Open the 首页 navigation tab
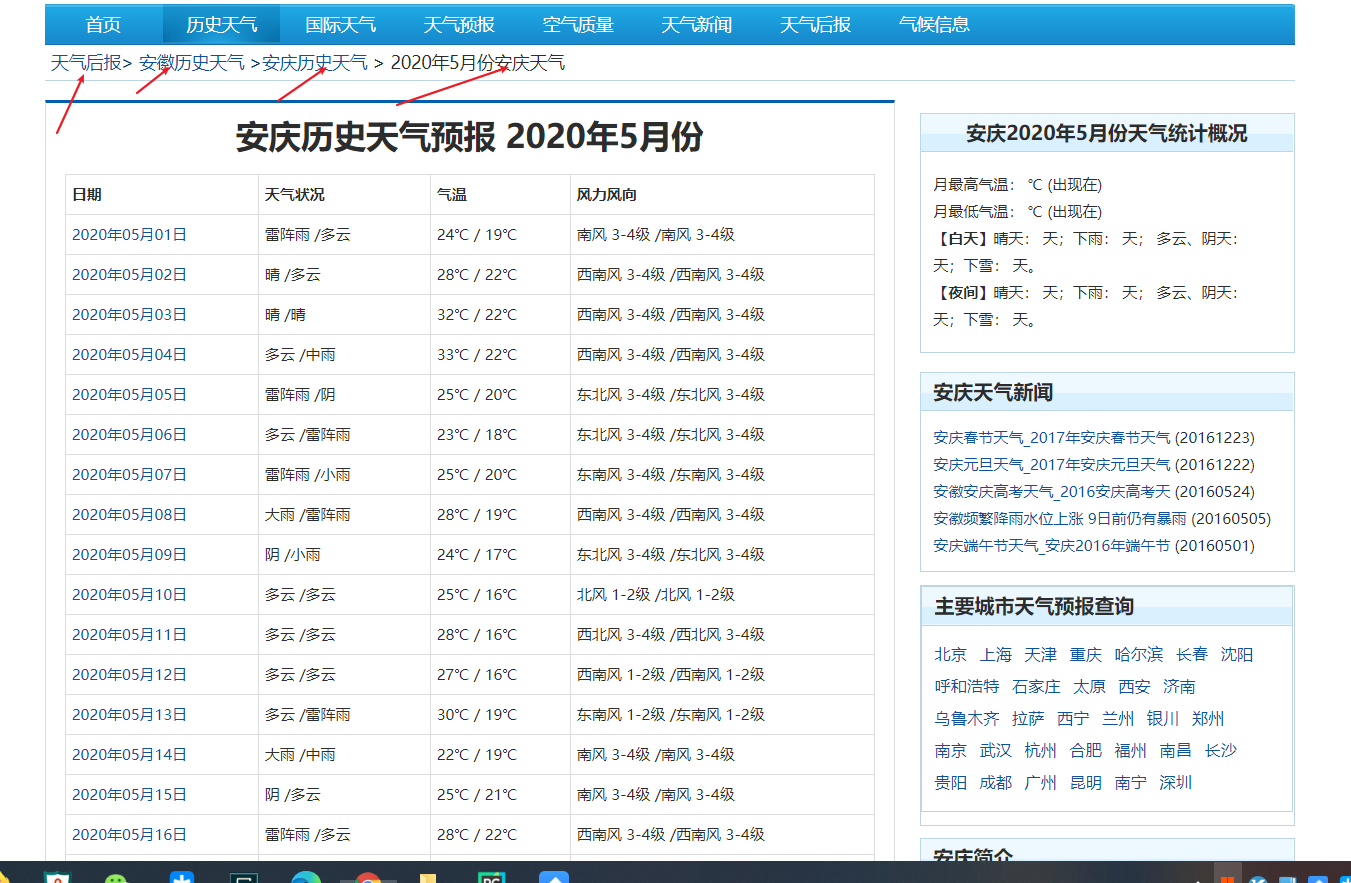The image size is (1351, 883). (103, 25)
